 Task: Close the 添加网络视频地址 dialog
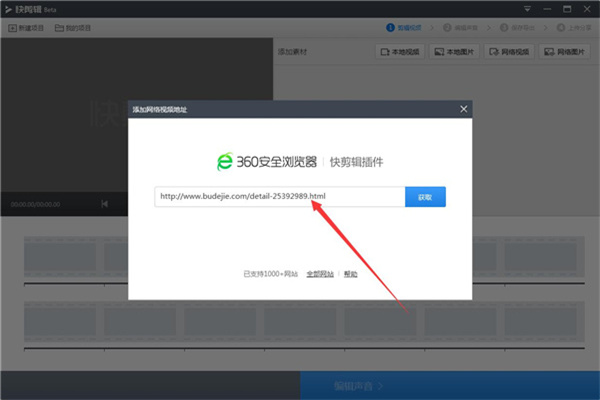[463, 109]
